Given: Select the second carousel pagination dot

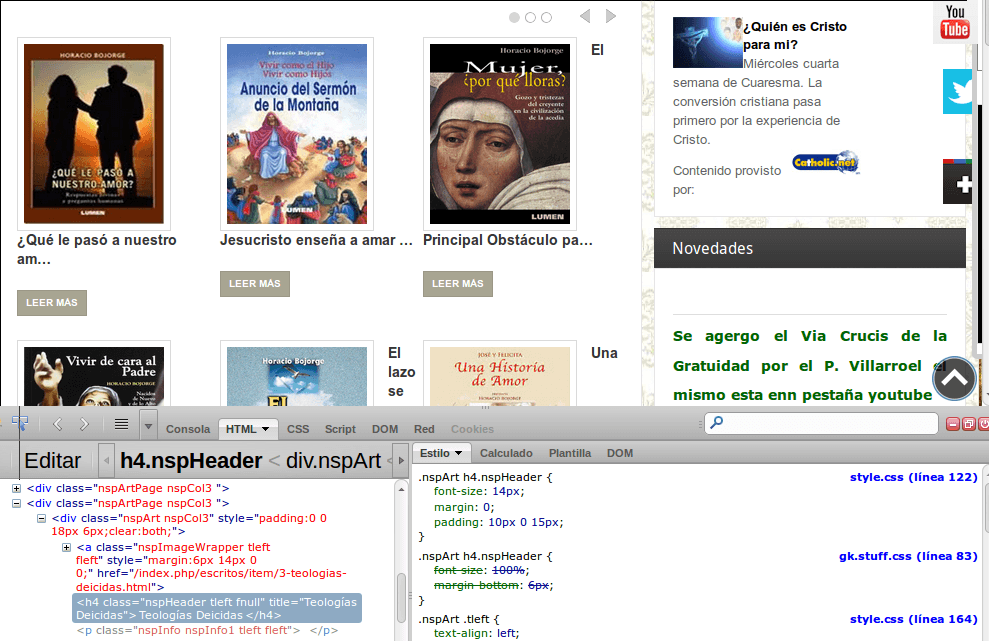Looking at the screenshot, I should click(x=530, y=18).
